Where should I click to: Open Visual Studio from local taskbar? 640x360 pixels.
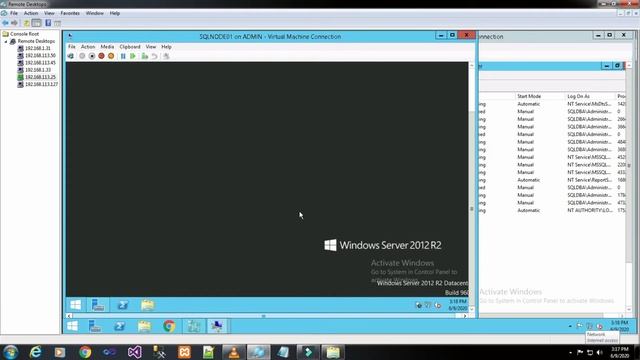(x=135, y=352)
